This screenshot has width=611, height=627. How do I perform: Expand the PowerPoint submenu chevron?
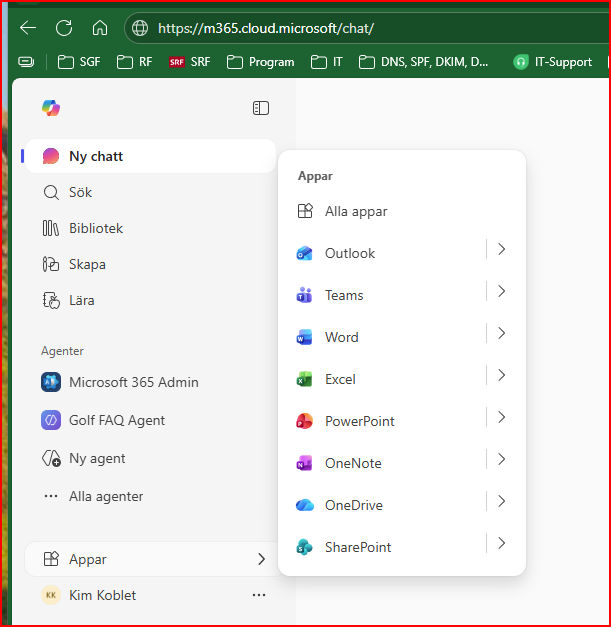click(501, 417)
